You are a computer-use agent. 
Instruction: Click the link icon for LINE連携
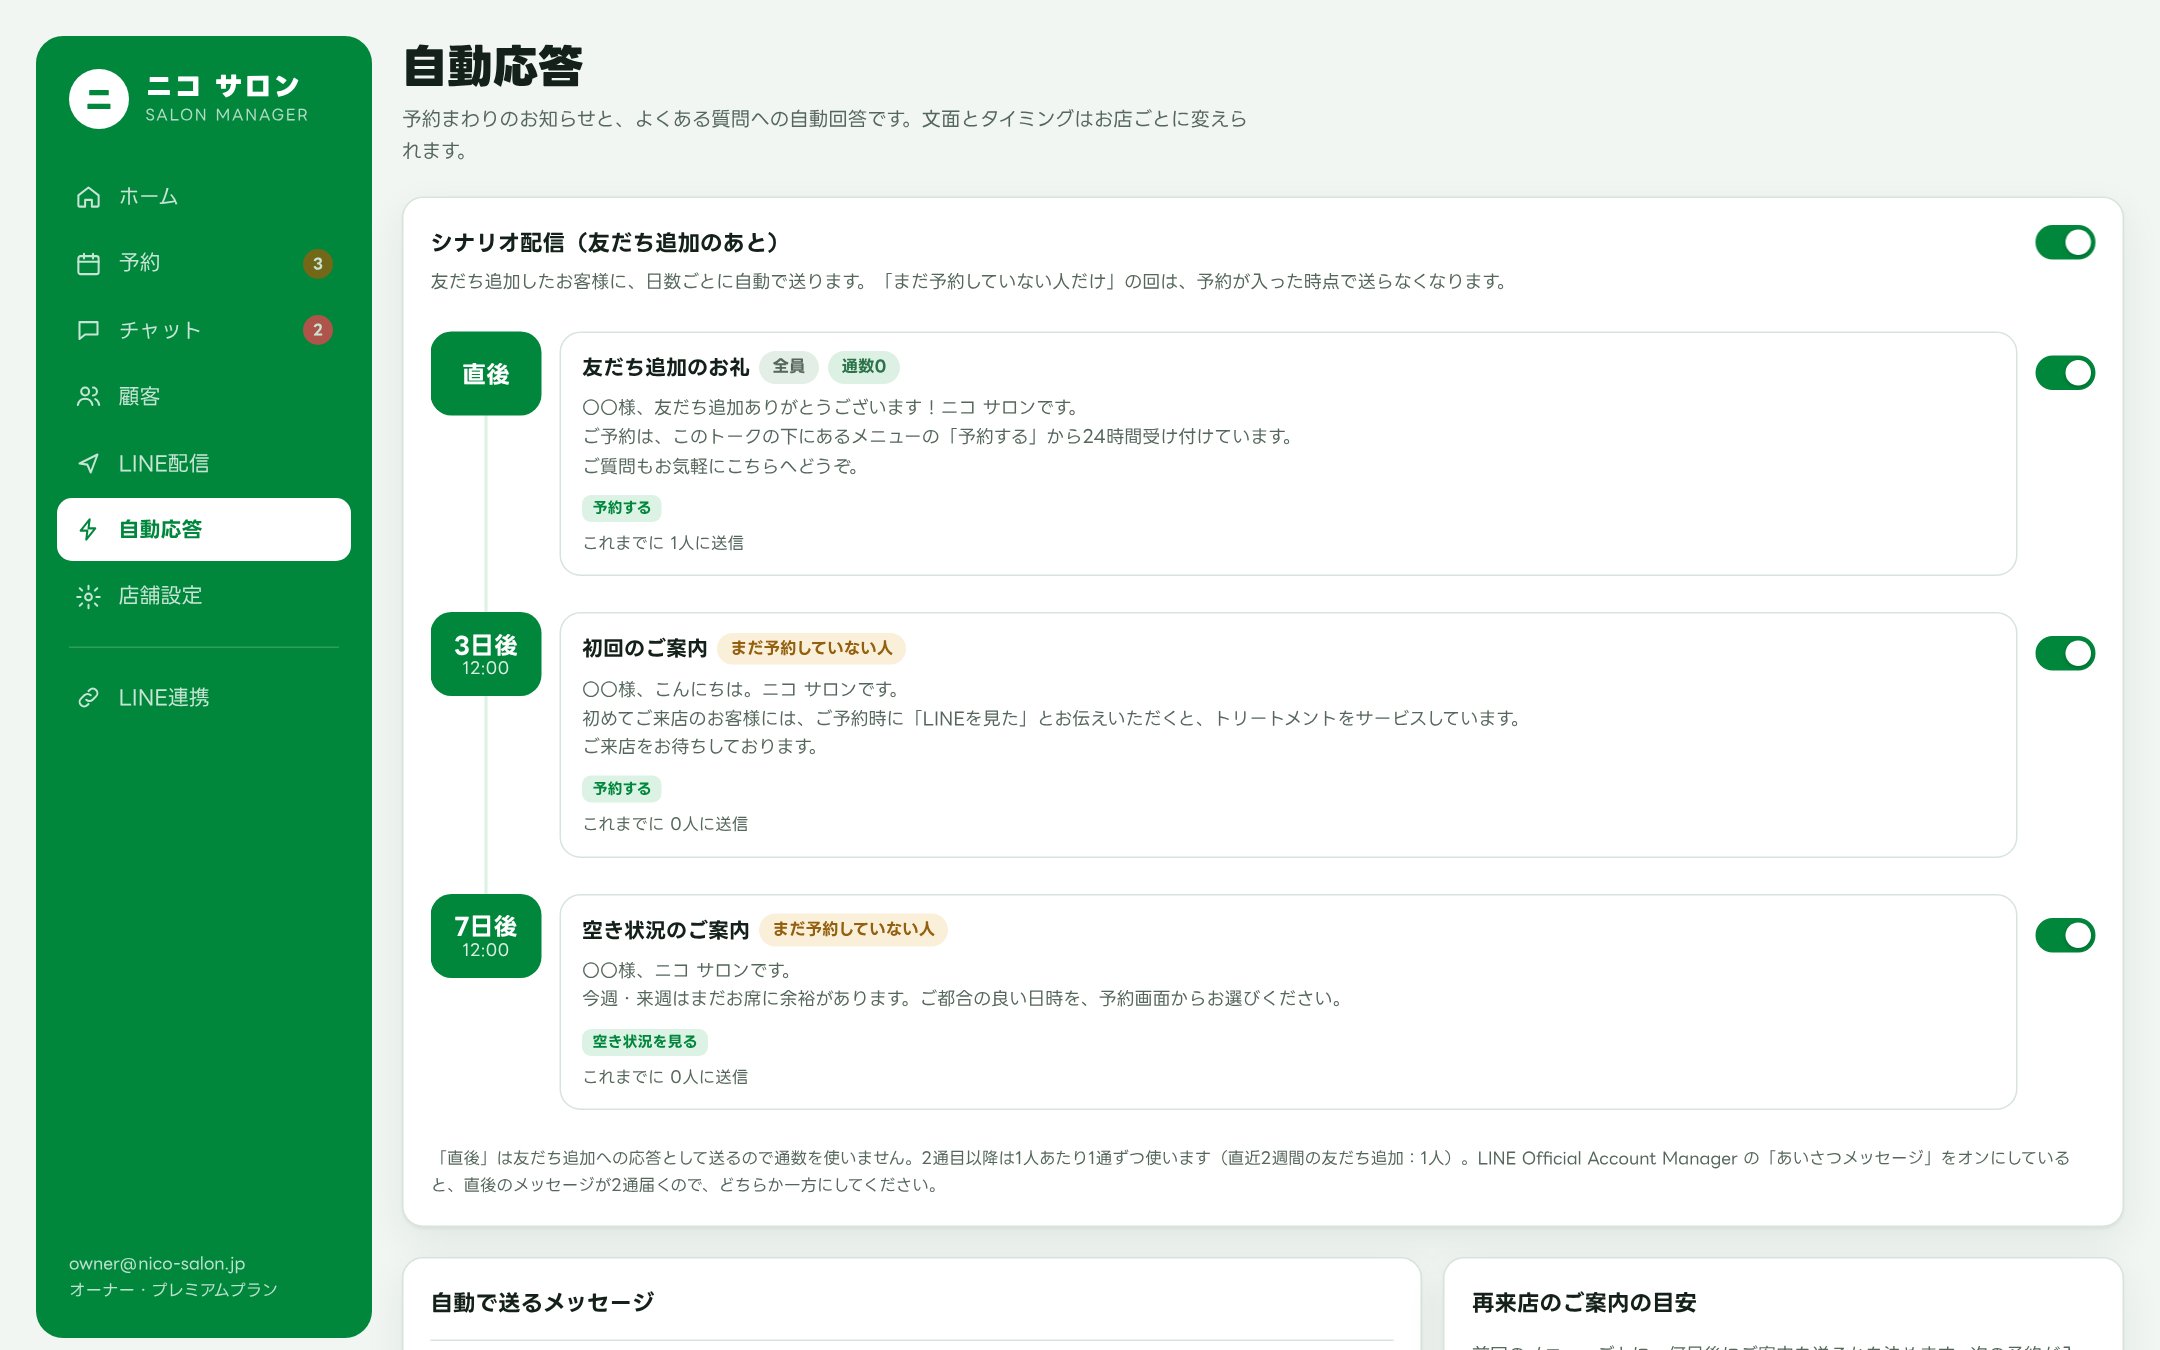(88, 697)
